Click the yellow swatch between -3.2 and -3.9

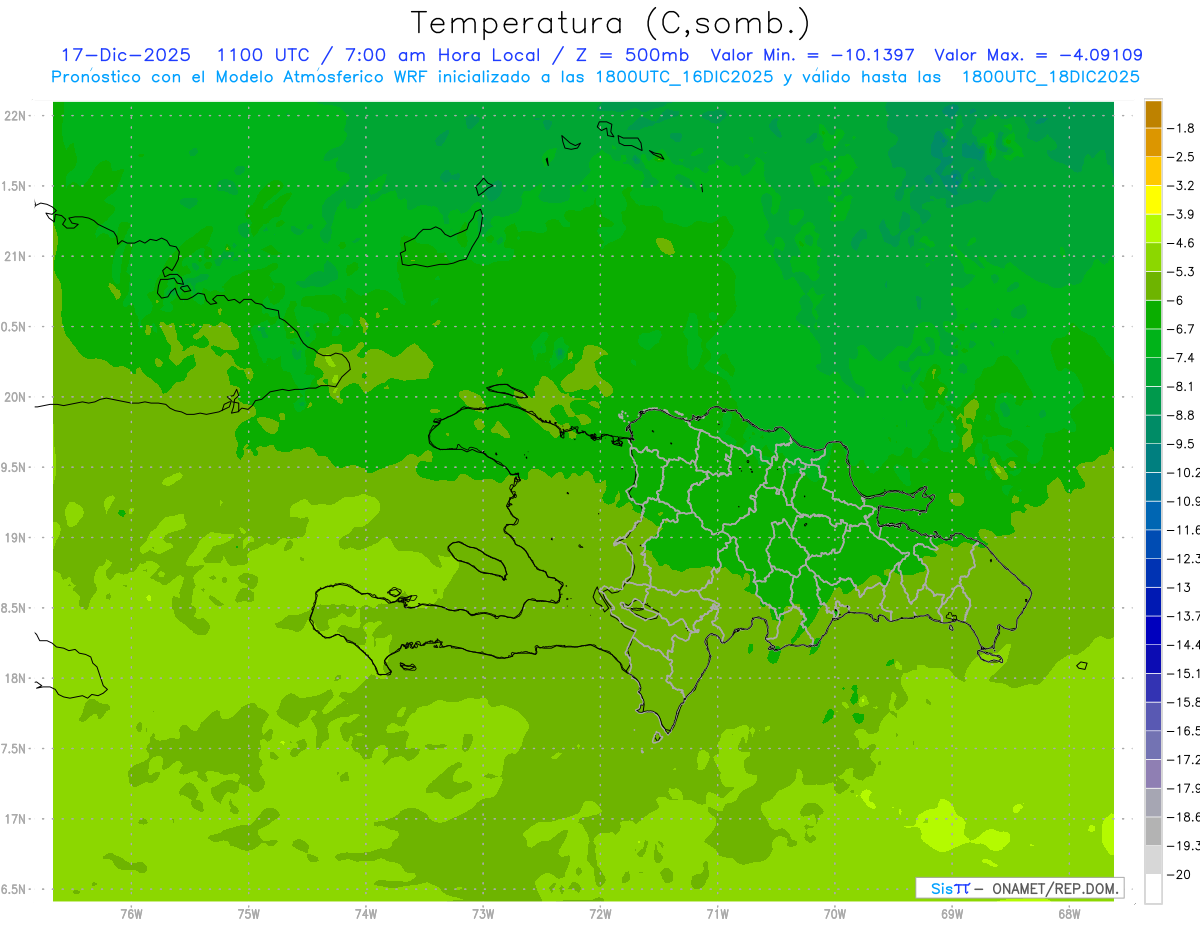pyautogui.click(x=1153, y=200)
